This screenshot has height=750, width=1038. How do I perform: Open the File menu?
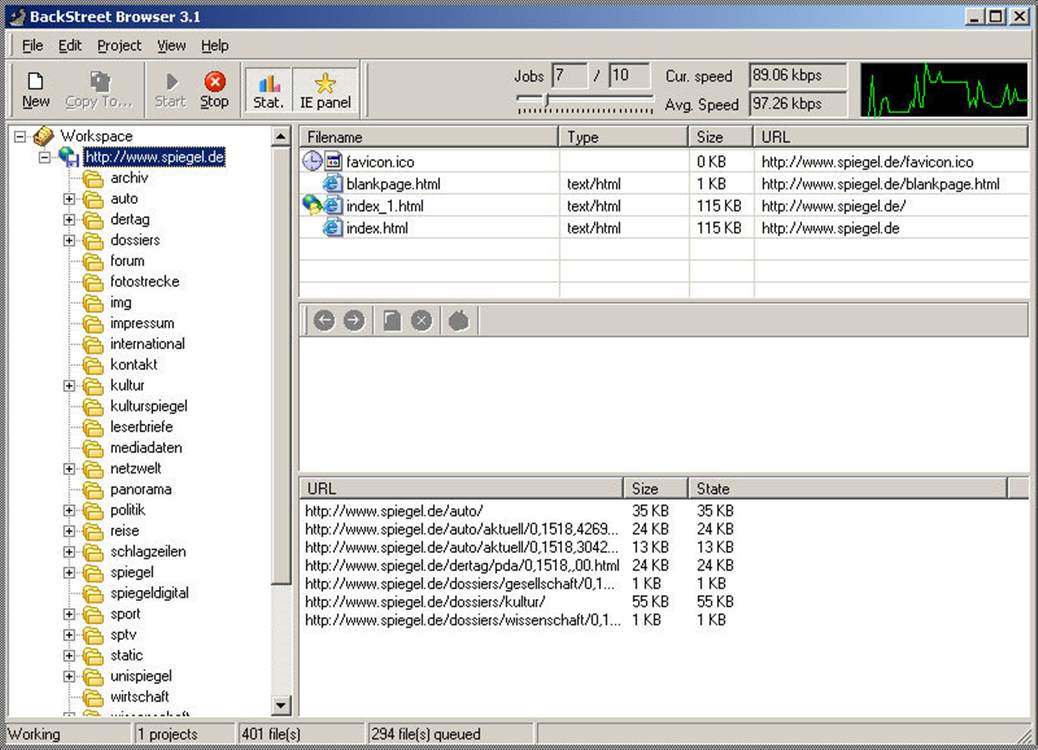pyautogui.click(x=32, y=46)
